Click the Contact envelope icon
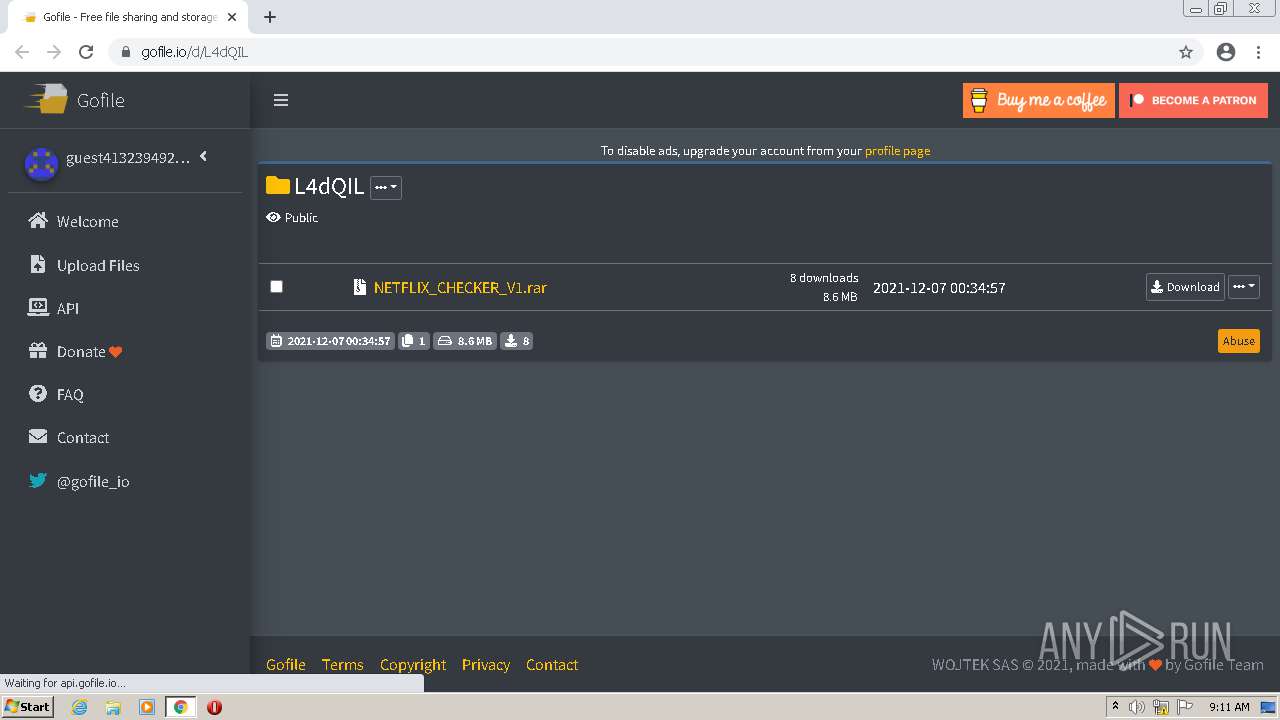The height and width of the screenshot is (720, 1280). point(38,437)
